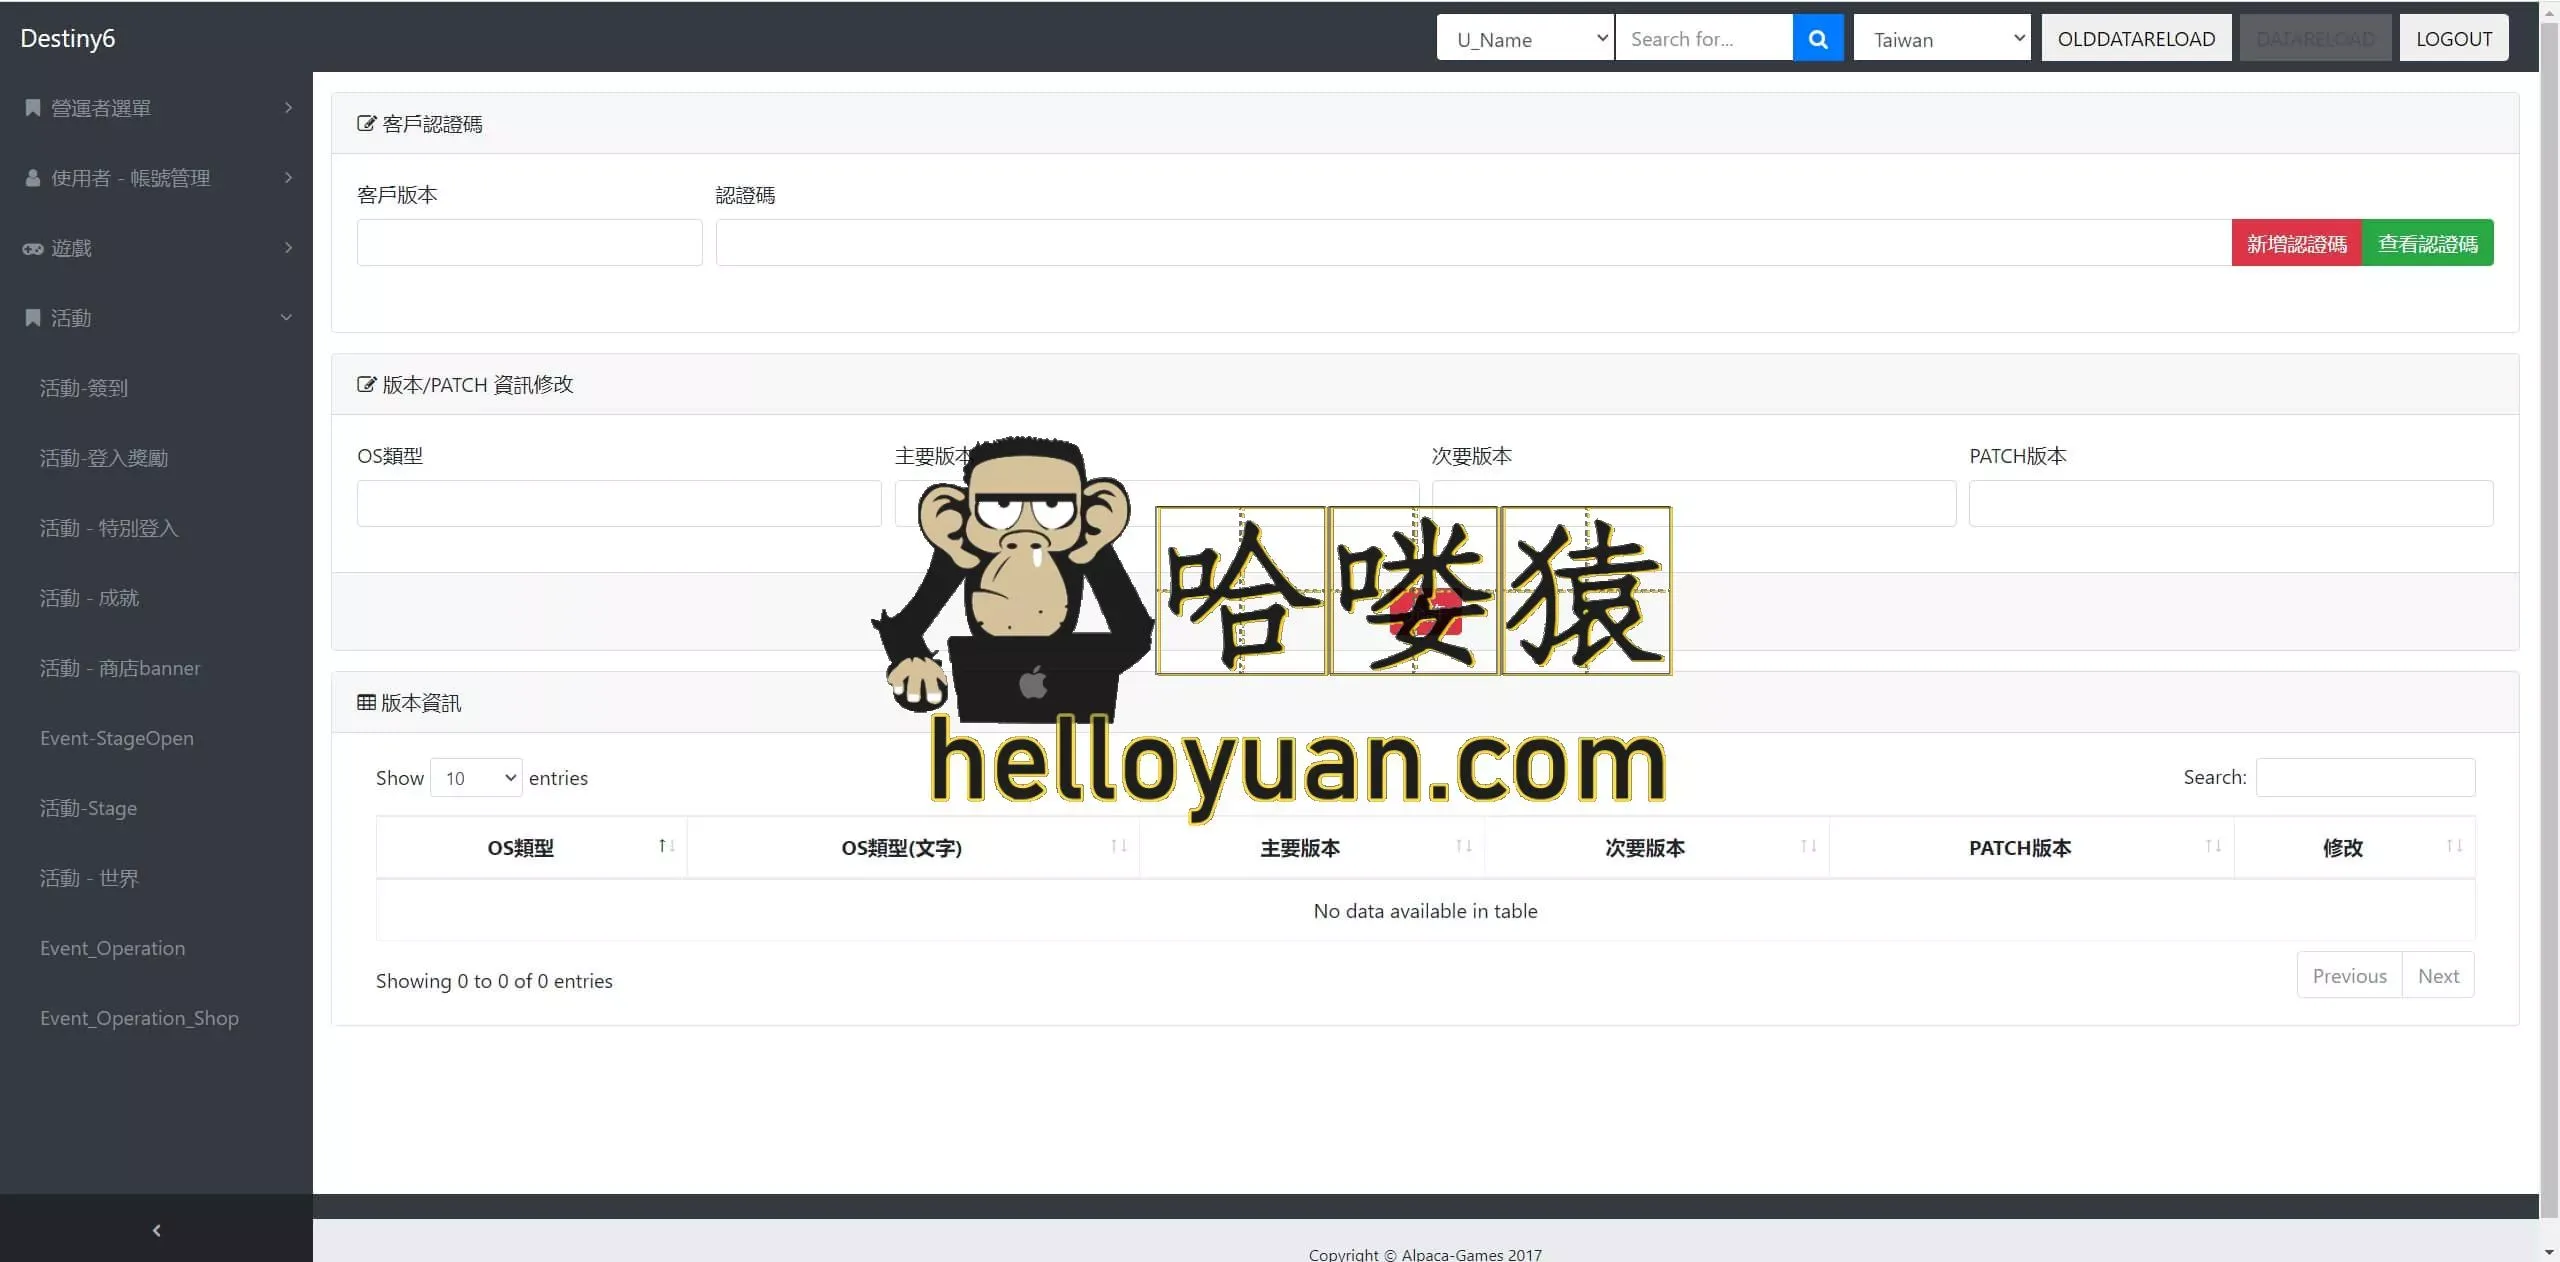Sort by PATCH版本 column arrows

(2214, 847)
